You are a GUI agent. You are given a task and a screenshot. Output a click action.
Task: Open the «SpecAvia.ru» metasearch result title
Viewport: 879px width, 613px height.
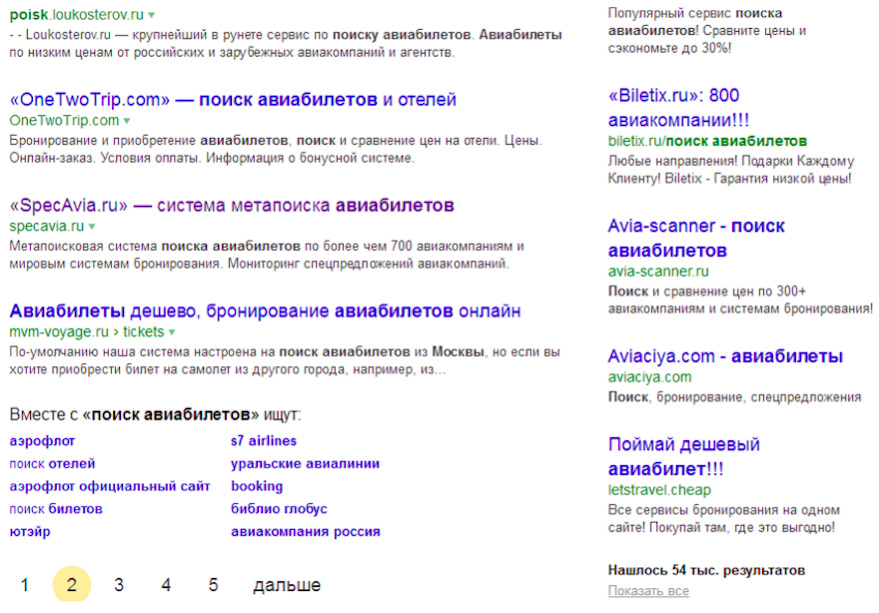pyautogui.click(x=232, y=206)
